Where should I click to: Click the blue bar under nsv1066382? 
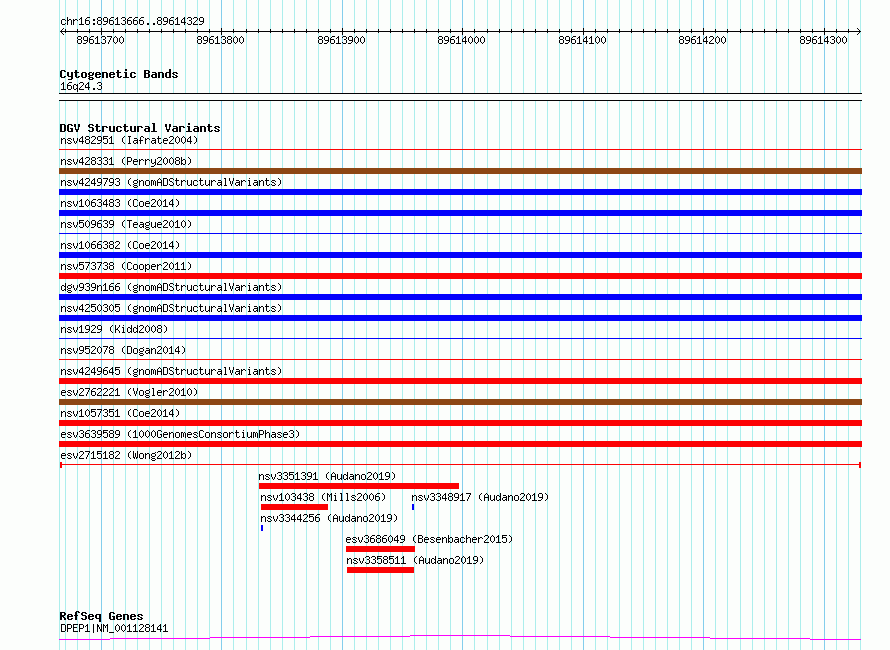point(460,255)
